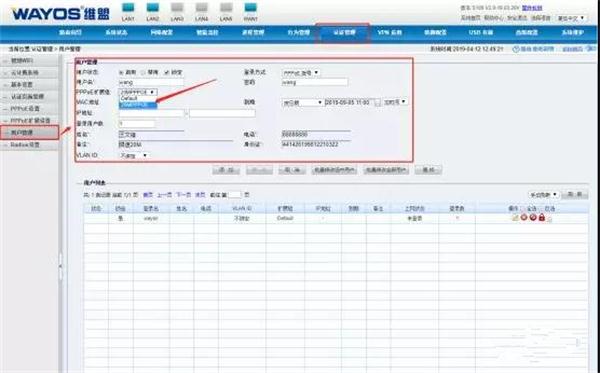
Task: Click the first button below the user form
Action: 226,170
